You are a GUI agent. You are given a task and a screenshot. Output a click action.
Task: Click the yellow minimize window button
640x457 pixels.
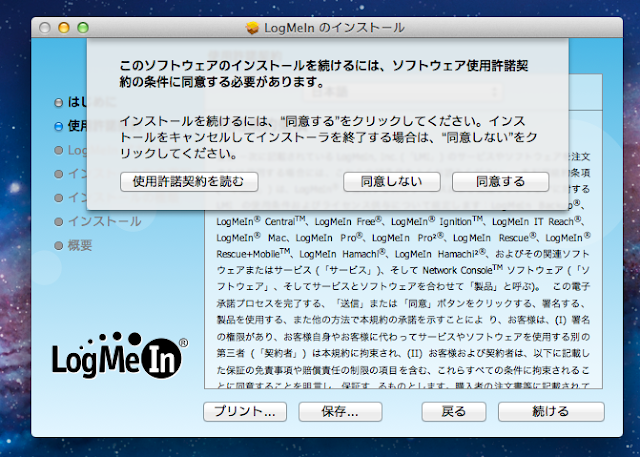pos(64,28)
